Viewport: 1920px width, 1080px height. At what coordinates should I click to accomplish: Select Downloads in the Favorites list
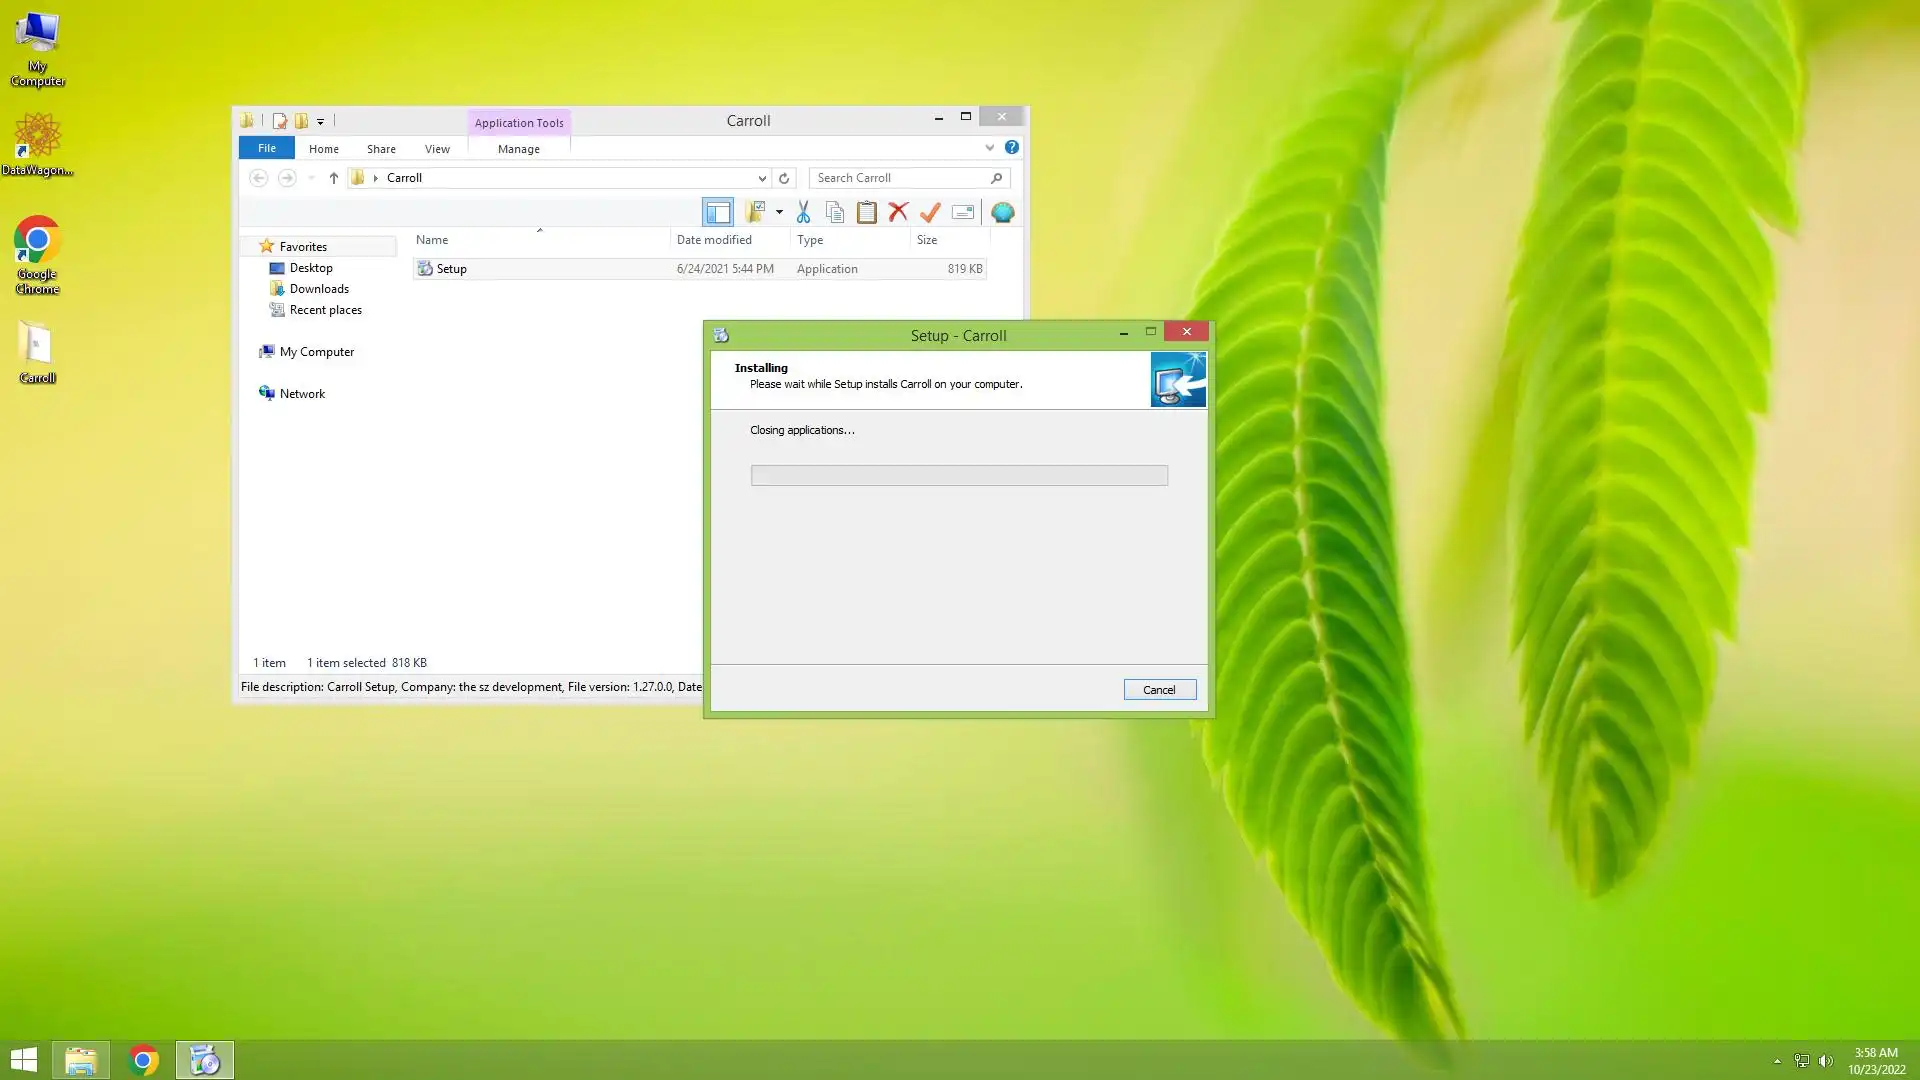319,289
